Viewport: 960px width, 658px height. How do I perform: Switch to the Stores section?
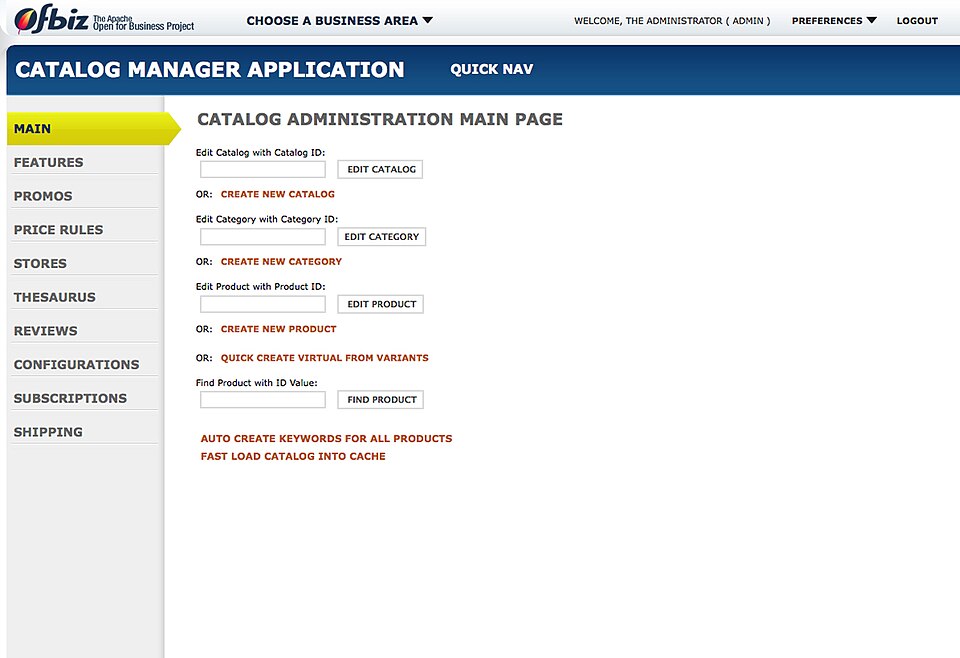[40, 263]
